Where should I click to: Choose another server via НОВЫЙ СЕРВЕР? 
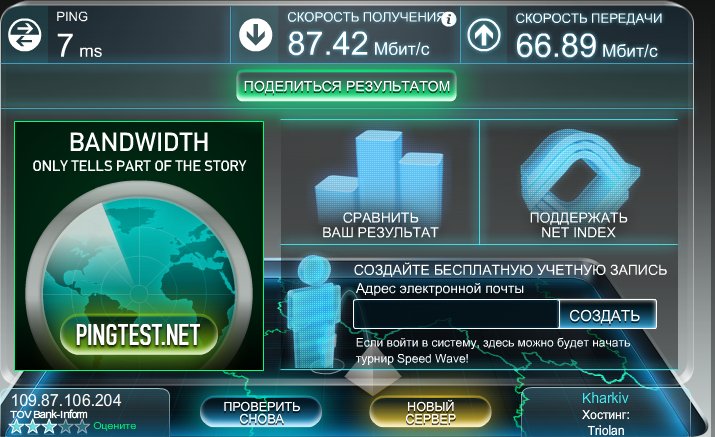click(x=430, y=413)
